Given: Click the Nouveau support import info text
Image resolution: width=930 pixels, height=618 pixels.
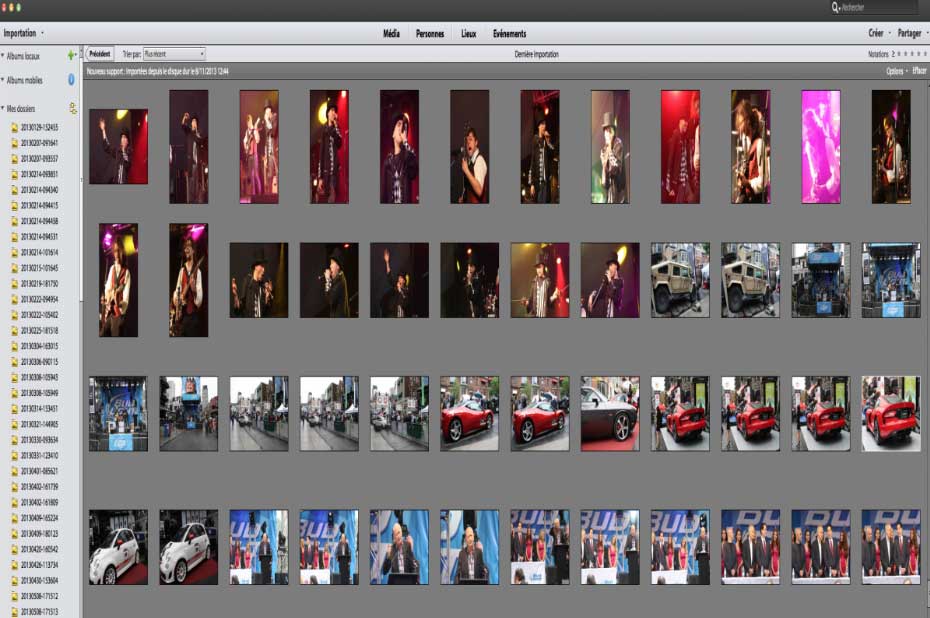Looking at the screenshot, I should (158, 71).
